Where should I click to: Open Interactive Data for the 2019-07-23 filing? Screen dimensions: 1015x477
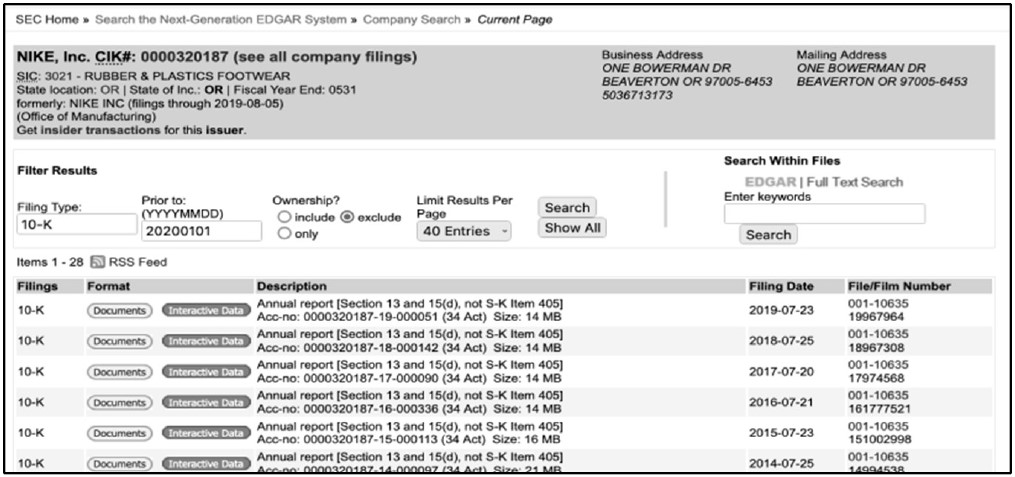[204, 311]
